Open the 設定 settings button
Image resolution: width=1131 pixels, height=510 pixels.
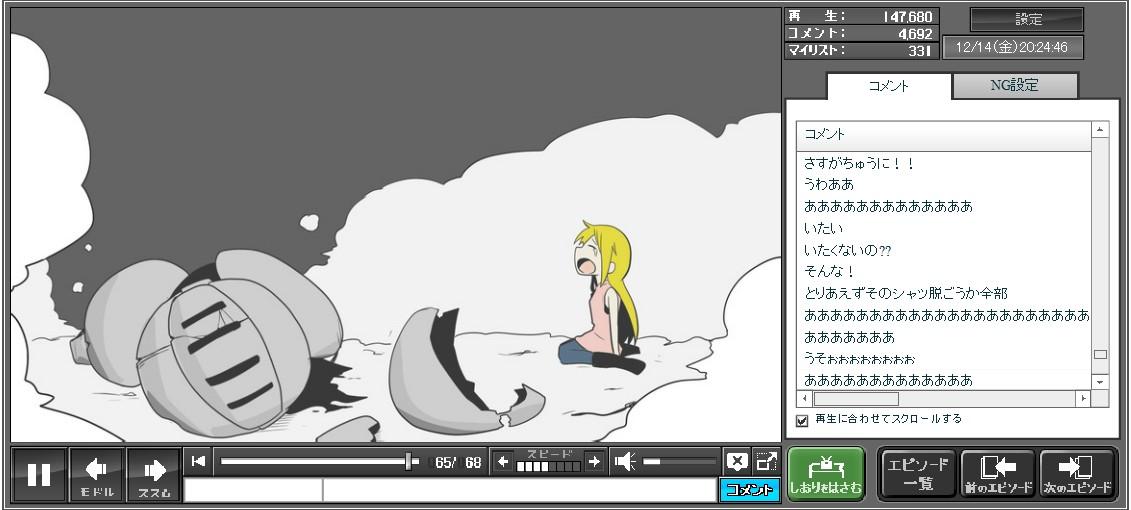1027,20
